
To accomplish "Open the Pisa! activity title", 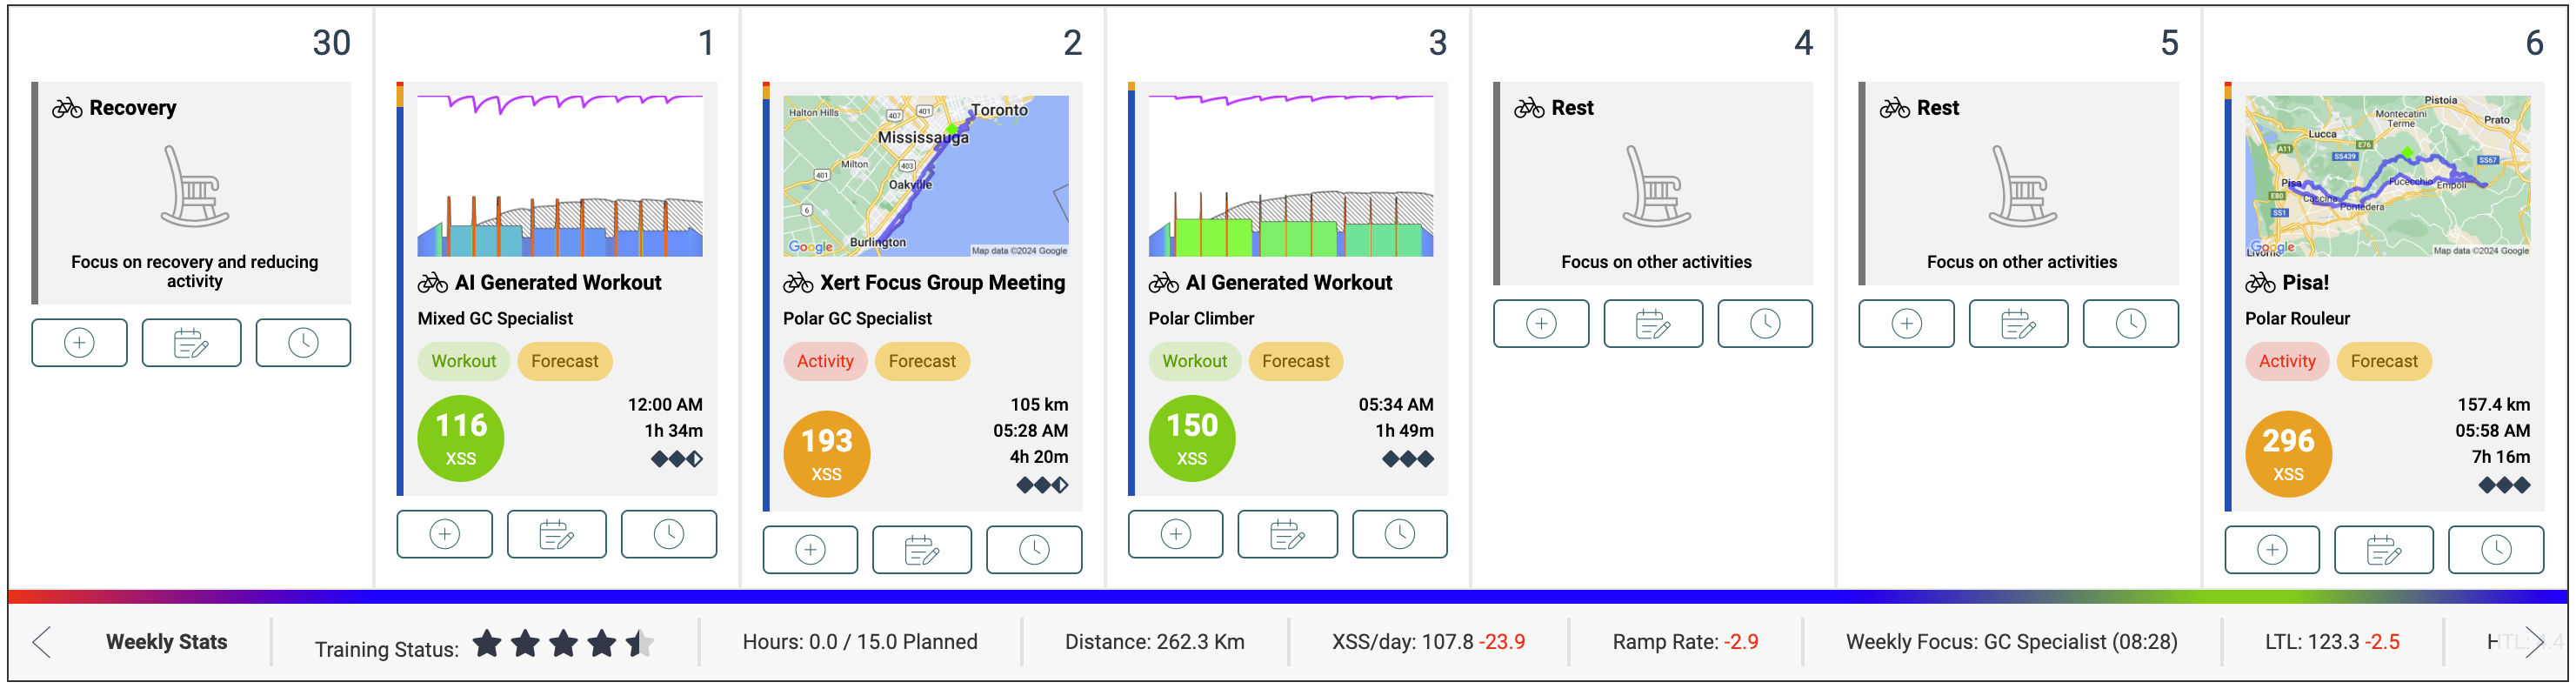I will click(2305, 283).
